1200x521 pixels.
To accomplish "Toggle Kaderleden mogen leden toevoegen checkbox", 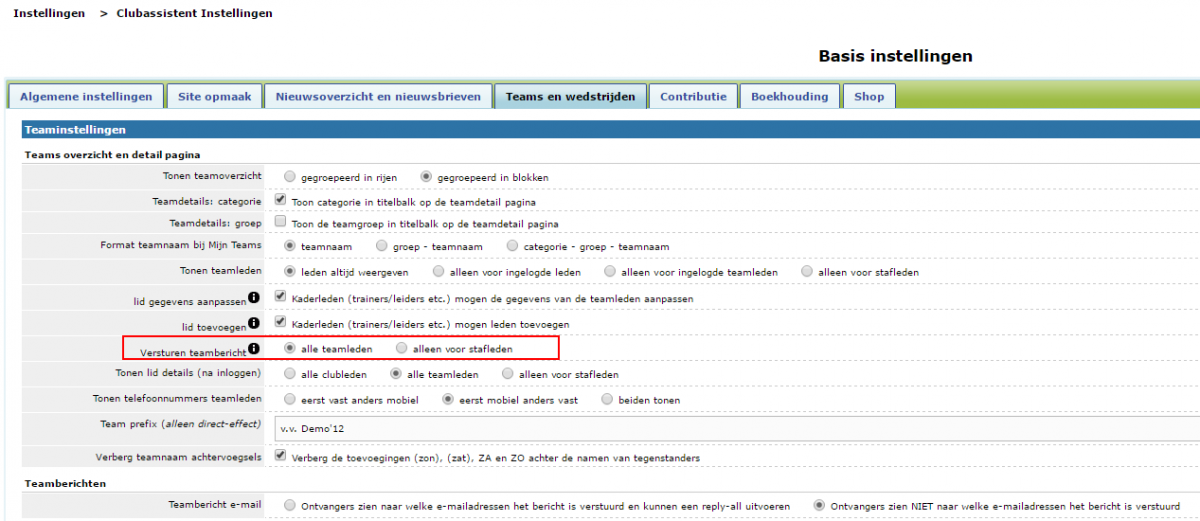I will (280, 322).
